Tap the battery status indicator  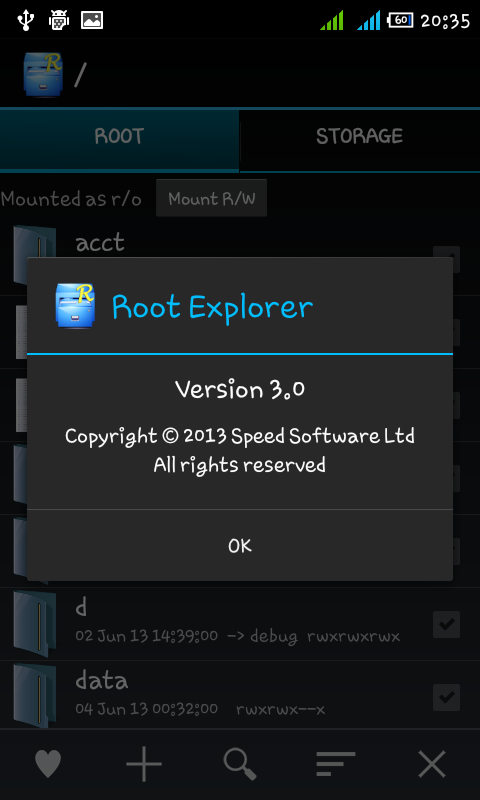tap(400, 20)
